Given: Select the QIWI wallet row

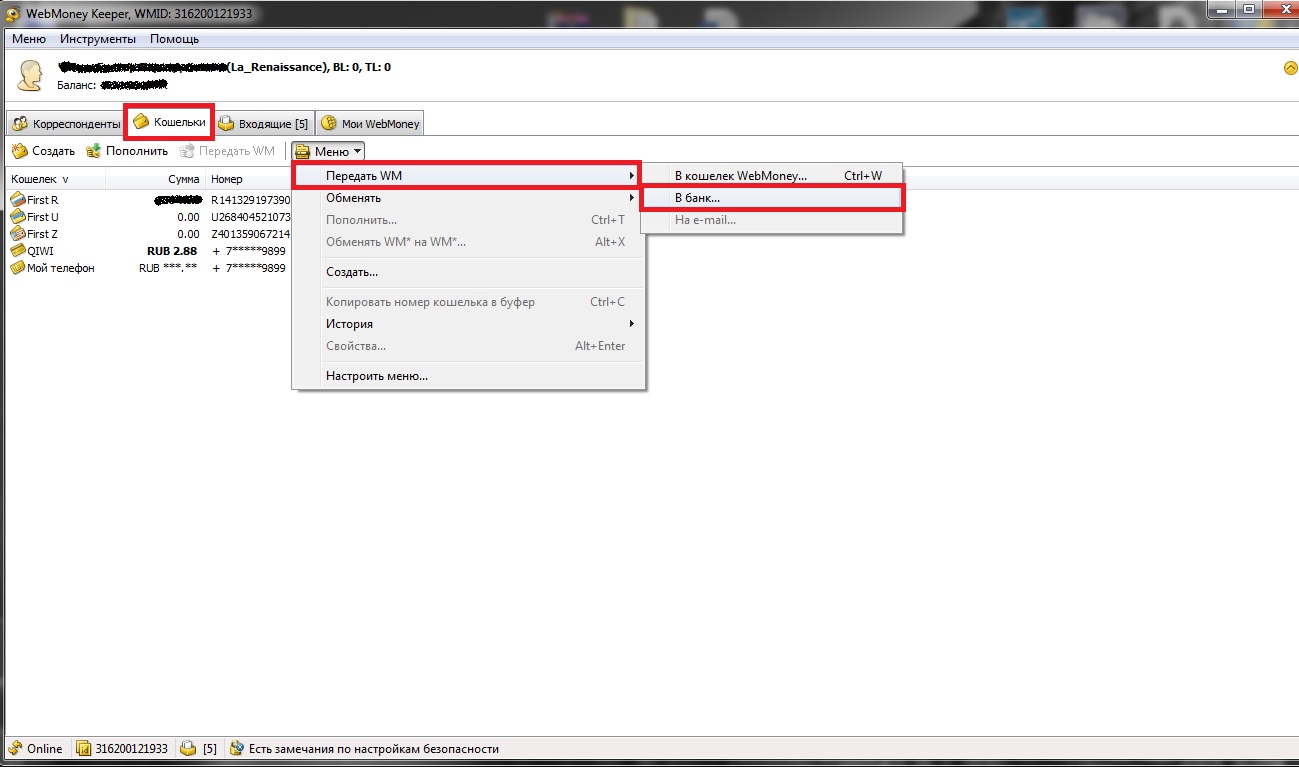Looking at the screenshot, I should tap(149, 251).
